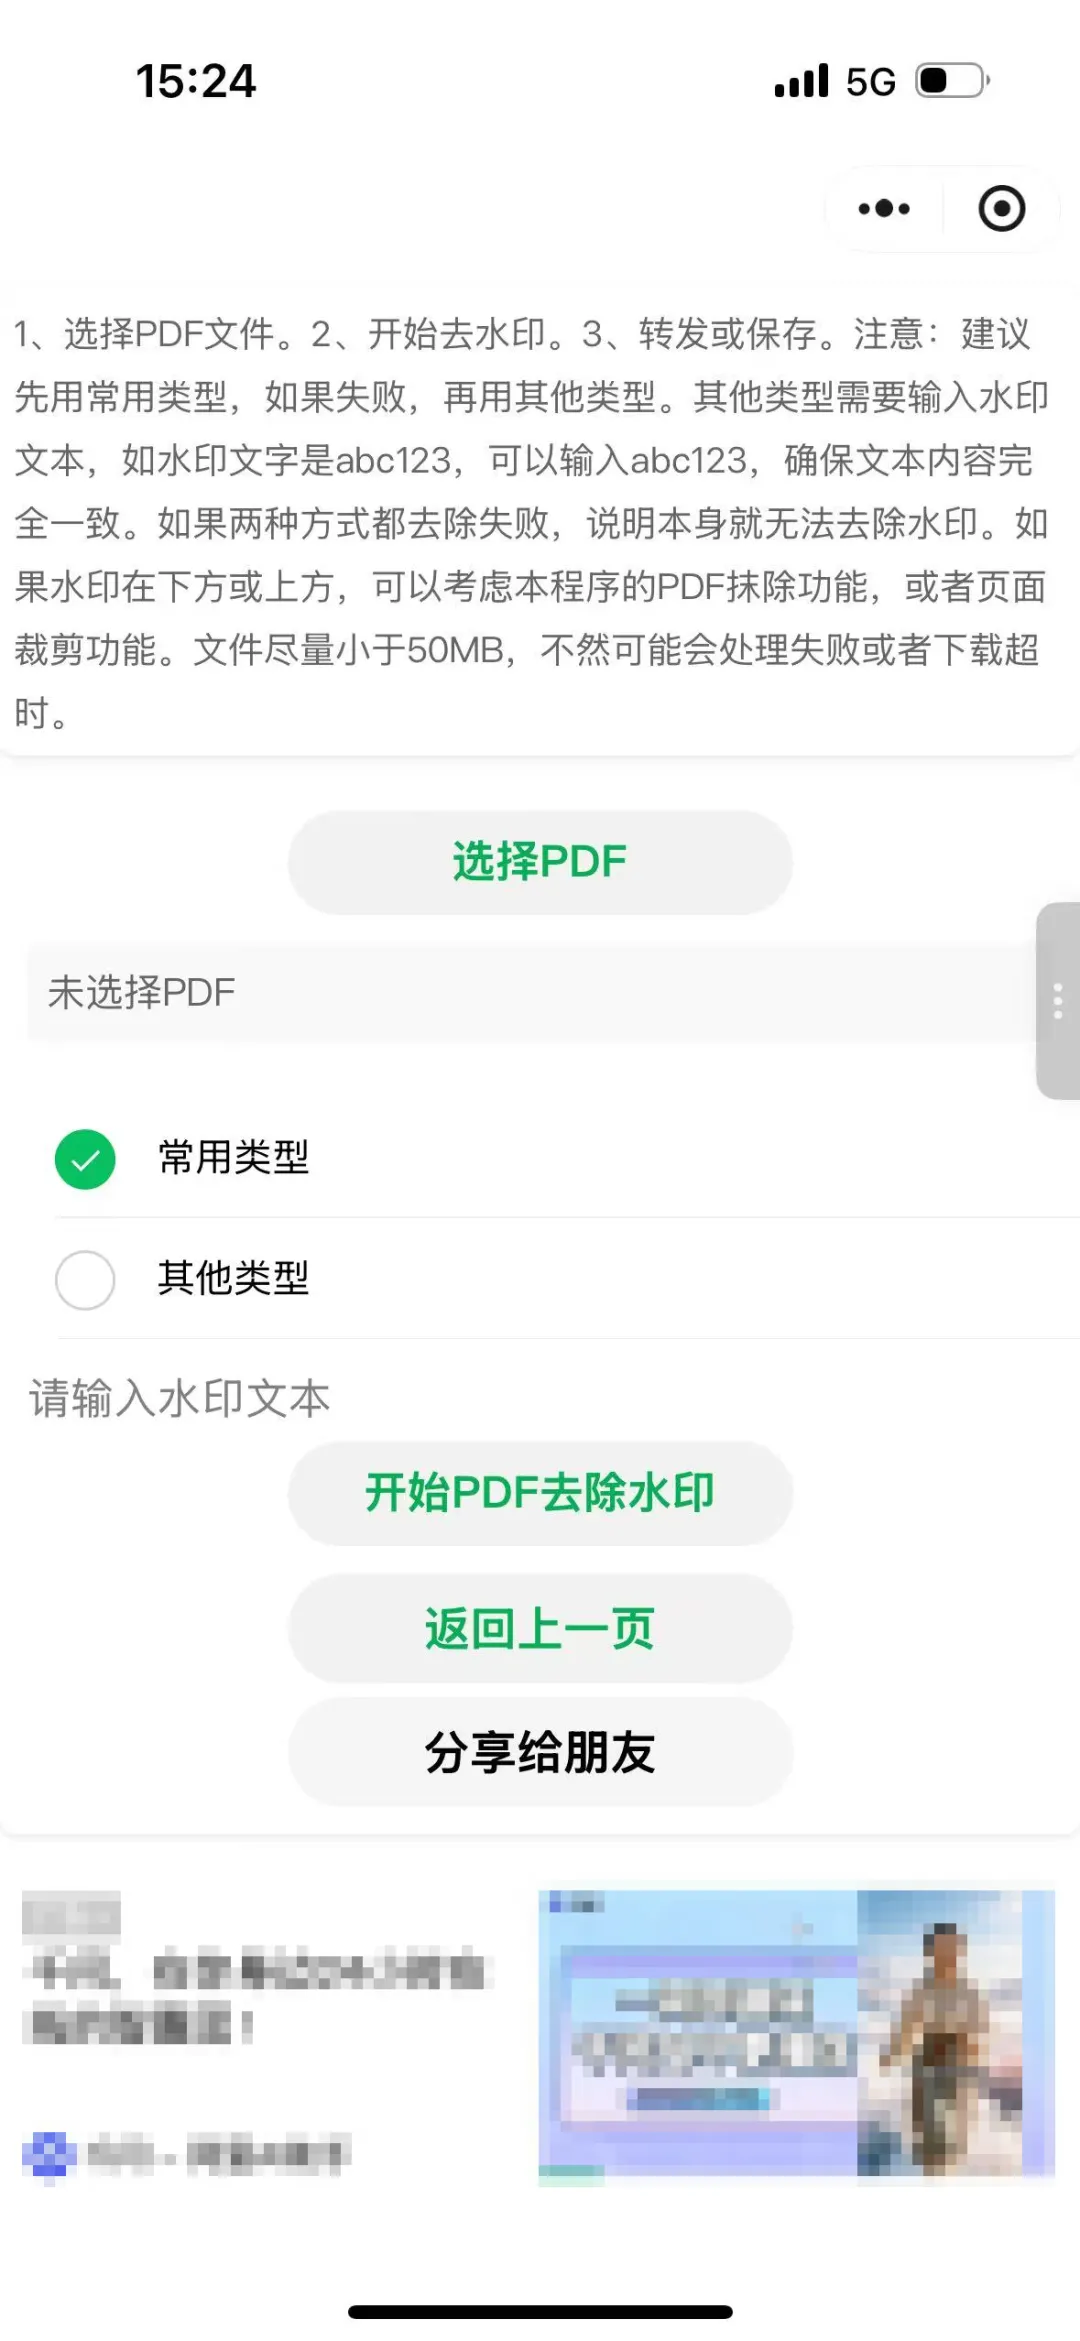Open the three-dot mini program menu
The width and height of the screenshot is (1080, 2341).
pos(884,209)
